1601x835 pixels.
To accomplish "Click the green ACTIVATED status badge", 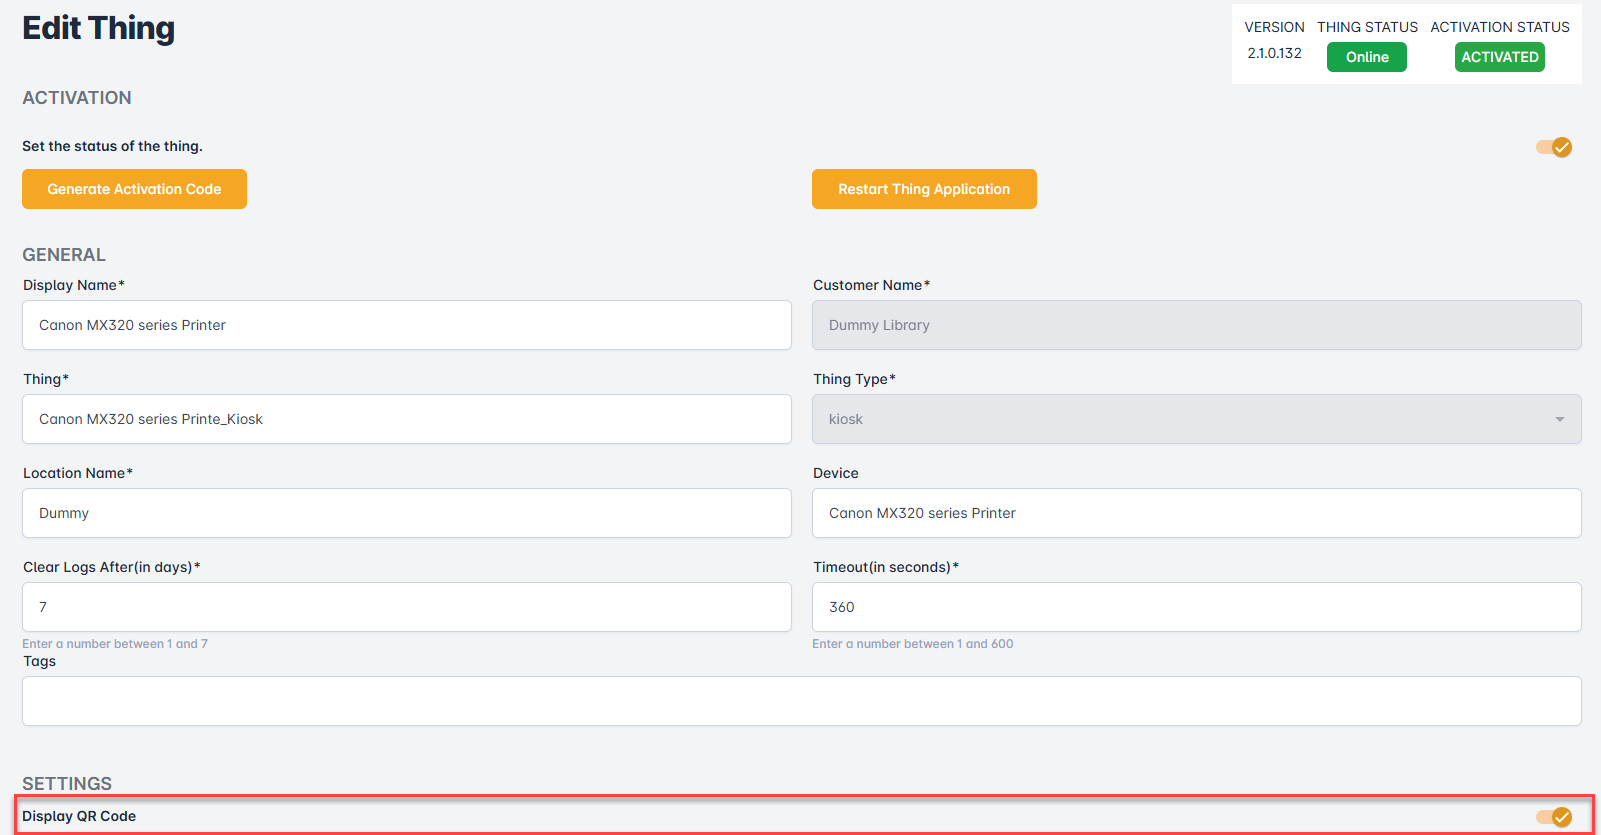I will [1499, 57].
